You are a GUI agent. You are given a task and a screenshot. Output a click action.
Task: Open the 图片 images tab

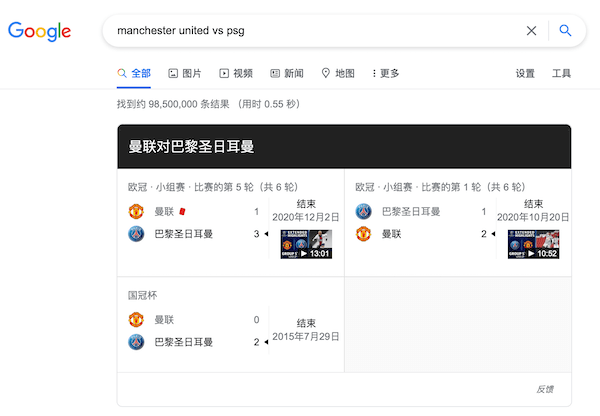tap(185, 73)
